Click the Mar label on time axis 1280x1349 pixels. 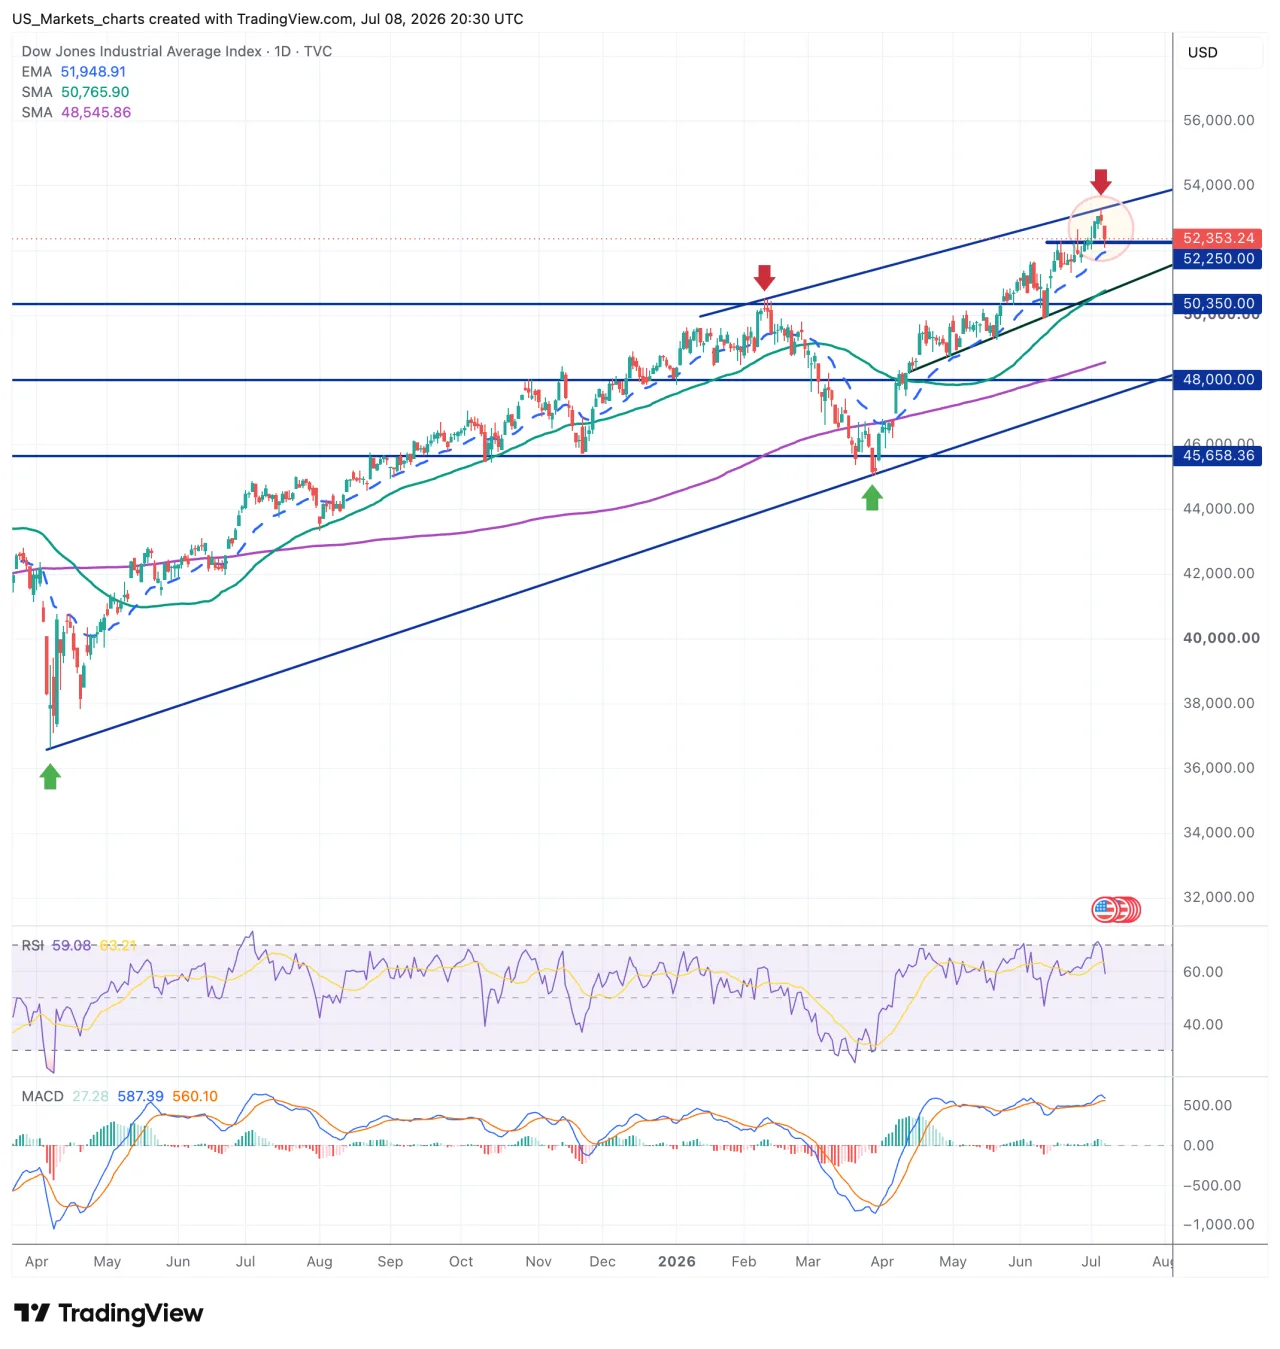808,1262
